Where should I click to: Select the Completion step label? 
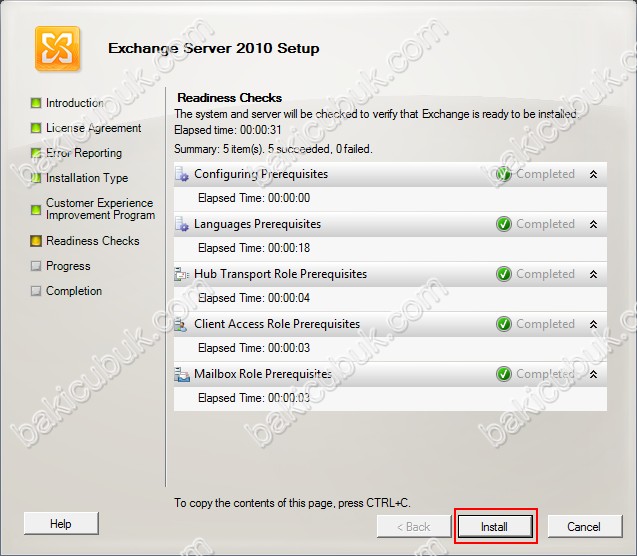click(x=74, y=291)
